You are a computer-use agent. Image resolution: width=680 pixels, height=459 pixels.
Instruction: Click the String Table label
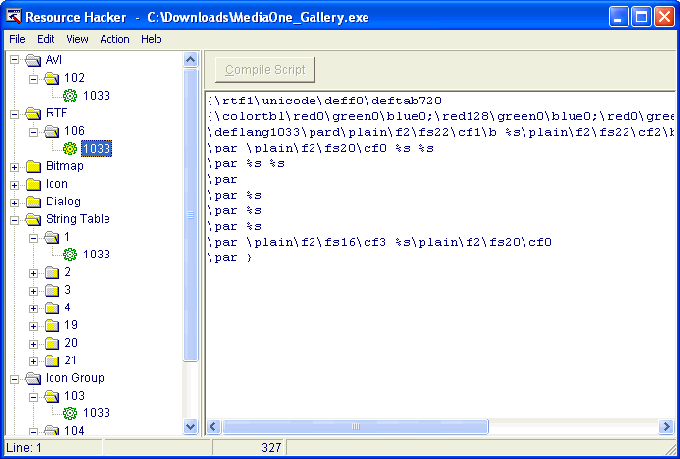[x=78, y=219]
